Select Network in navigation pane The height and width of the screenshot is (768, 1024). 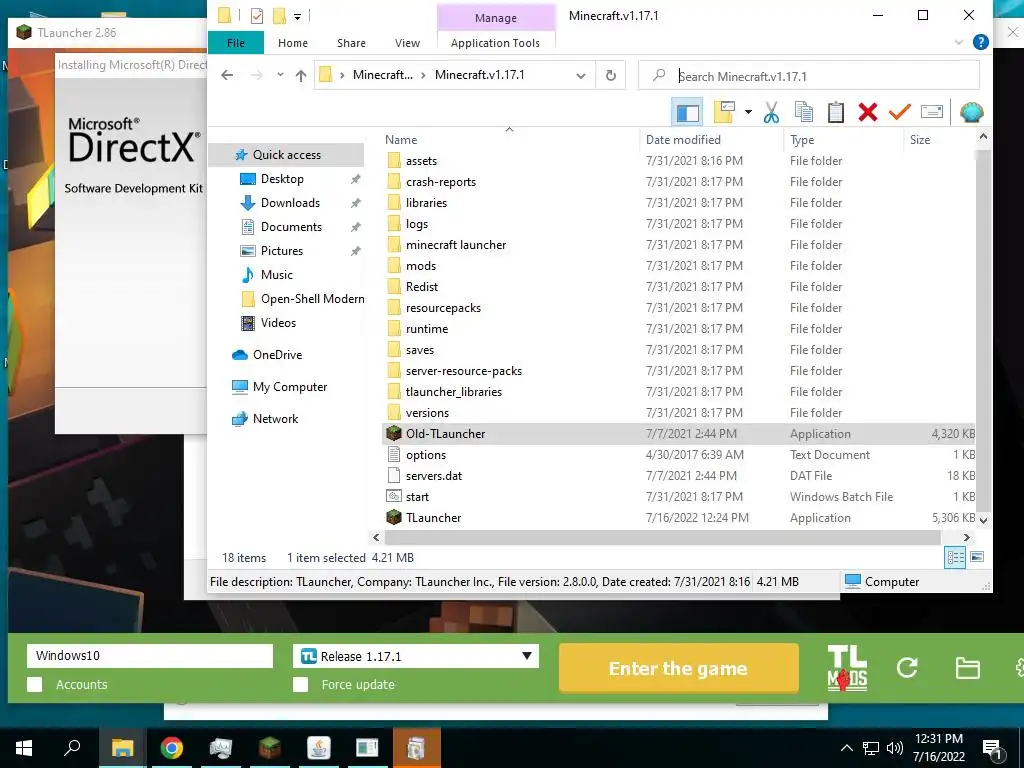click(275, 419)
